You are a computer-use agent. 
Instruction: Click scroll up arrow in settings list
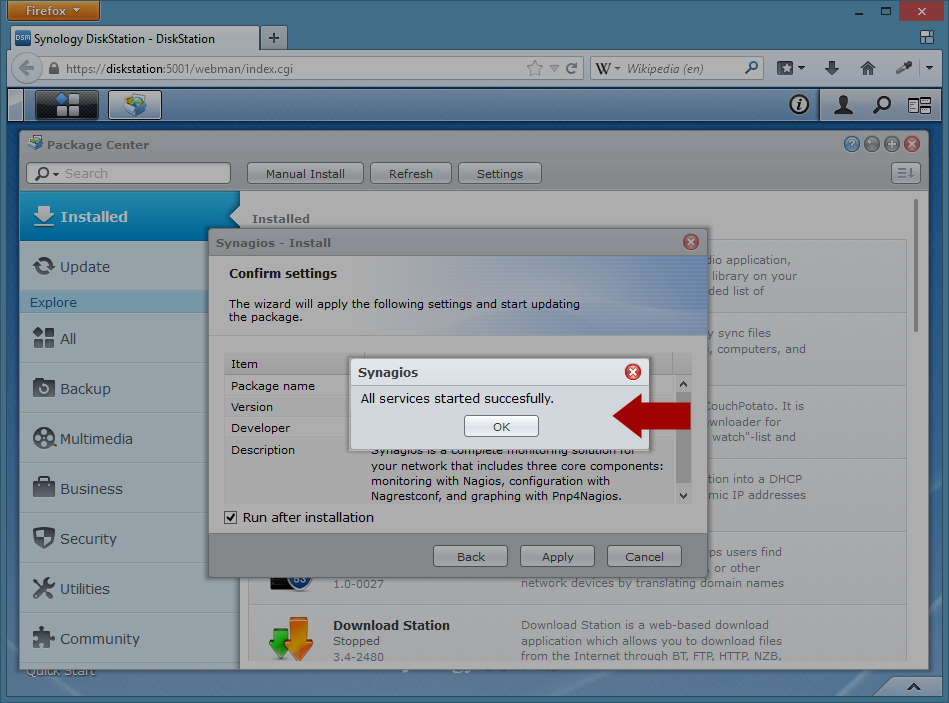coord(683,384)
